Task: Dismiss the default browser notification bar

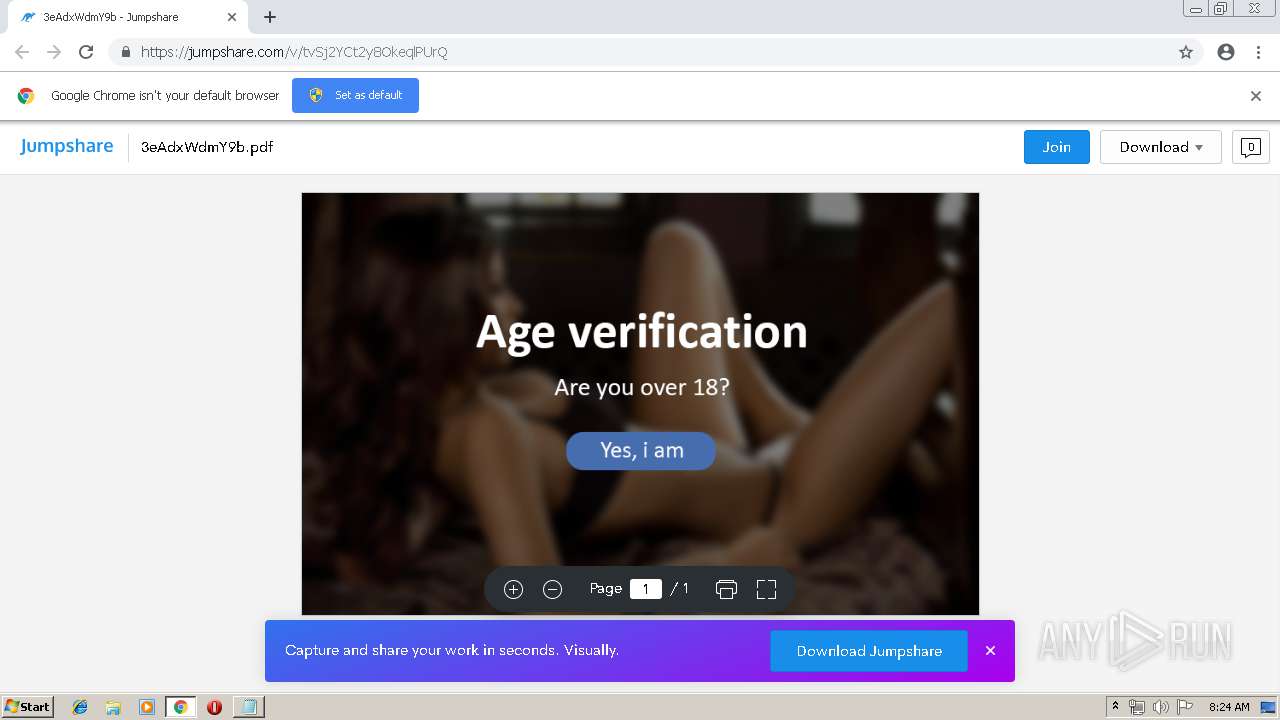Action: pos(1256,96)
